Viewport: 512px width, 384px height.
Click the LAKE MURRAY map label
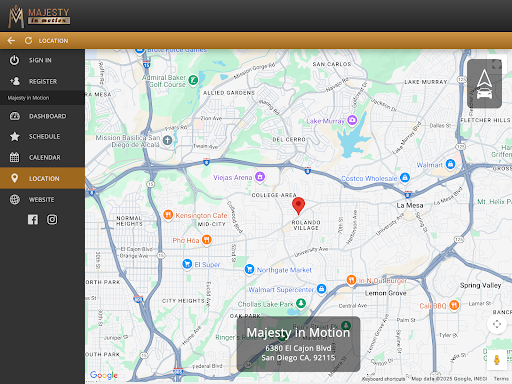(x=426, y=82)
